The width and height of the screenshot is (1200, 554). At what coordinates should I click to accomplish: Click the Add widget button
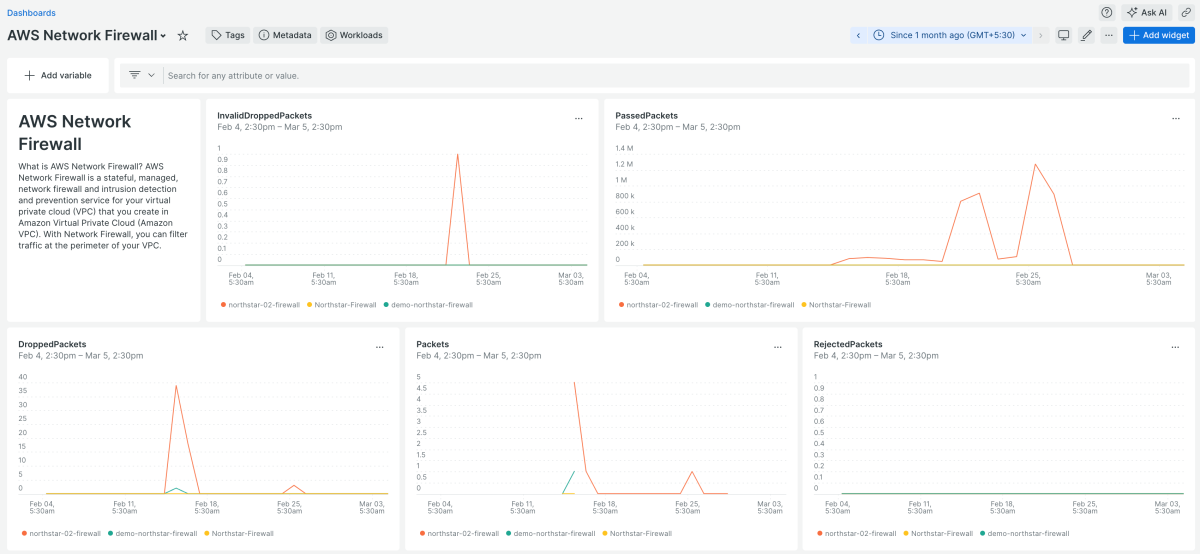[1159, 35]
